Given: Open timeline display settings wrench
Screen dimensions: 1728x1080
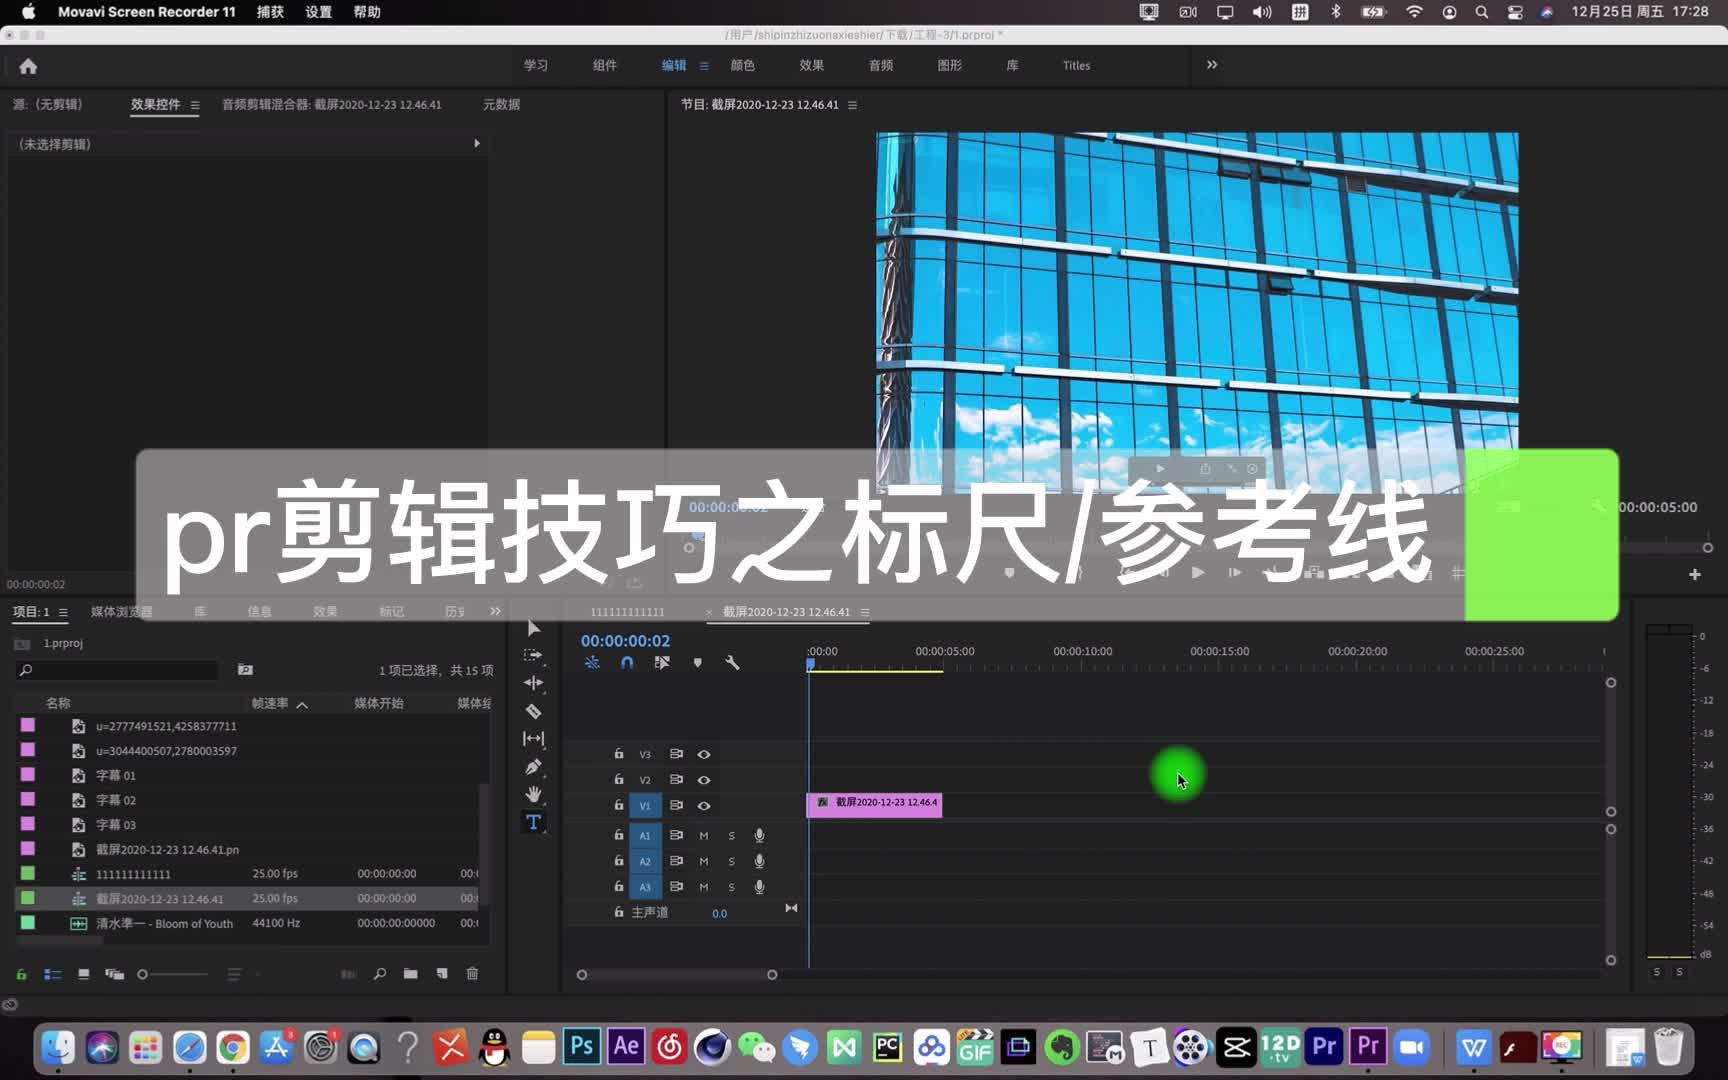Looking at the screenshot, I should [732, 663].
